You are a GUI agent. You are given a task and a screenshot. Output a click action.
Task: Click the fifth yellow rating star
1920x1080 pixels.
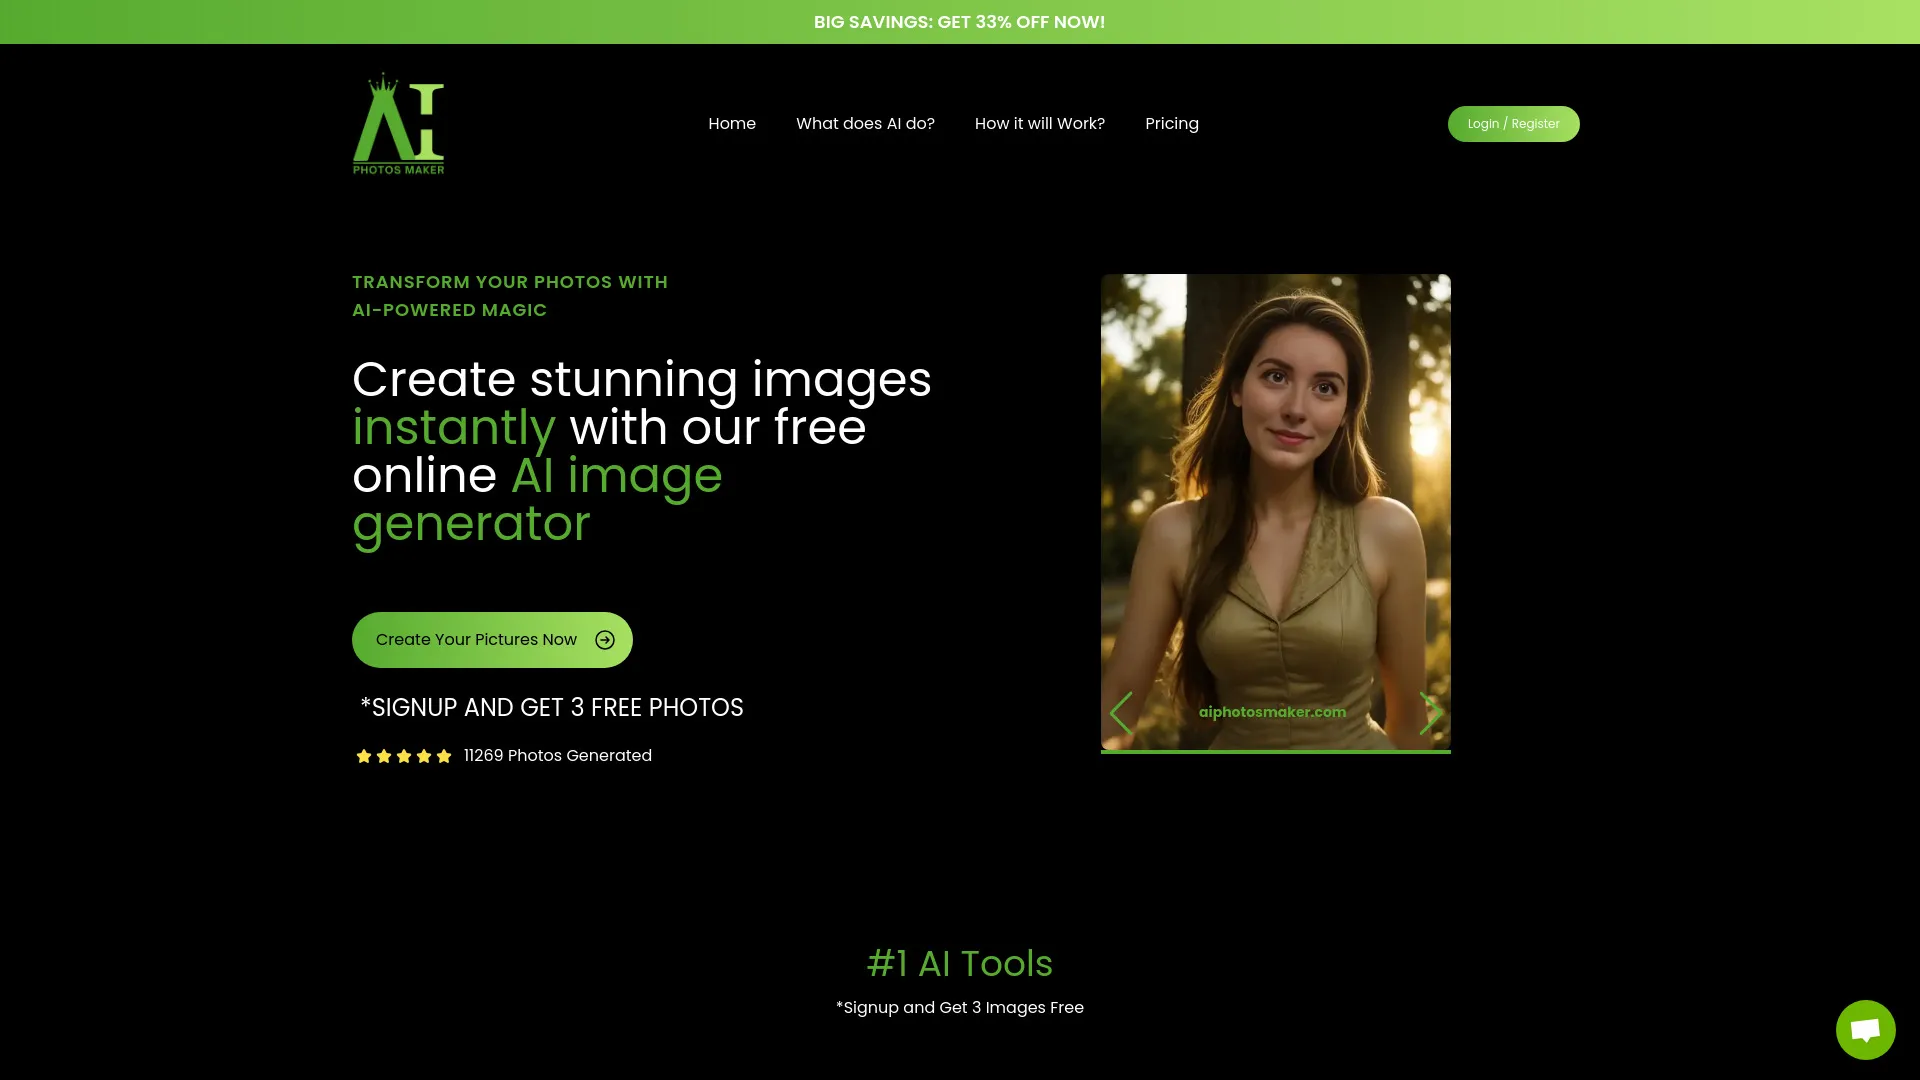(x=444, y=756)
